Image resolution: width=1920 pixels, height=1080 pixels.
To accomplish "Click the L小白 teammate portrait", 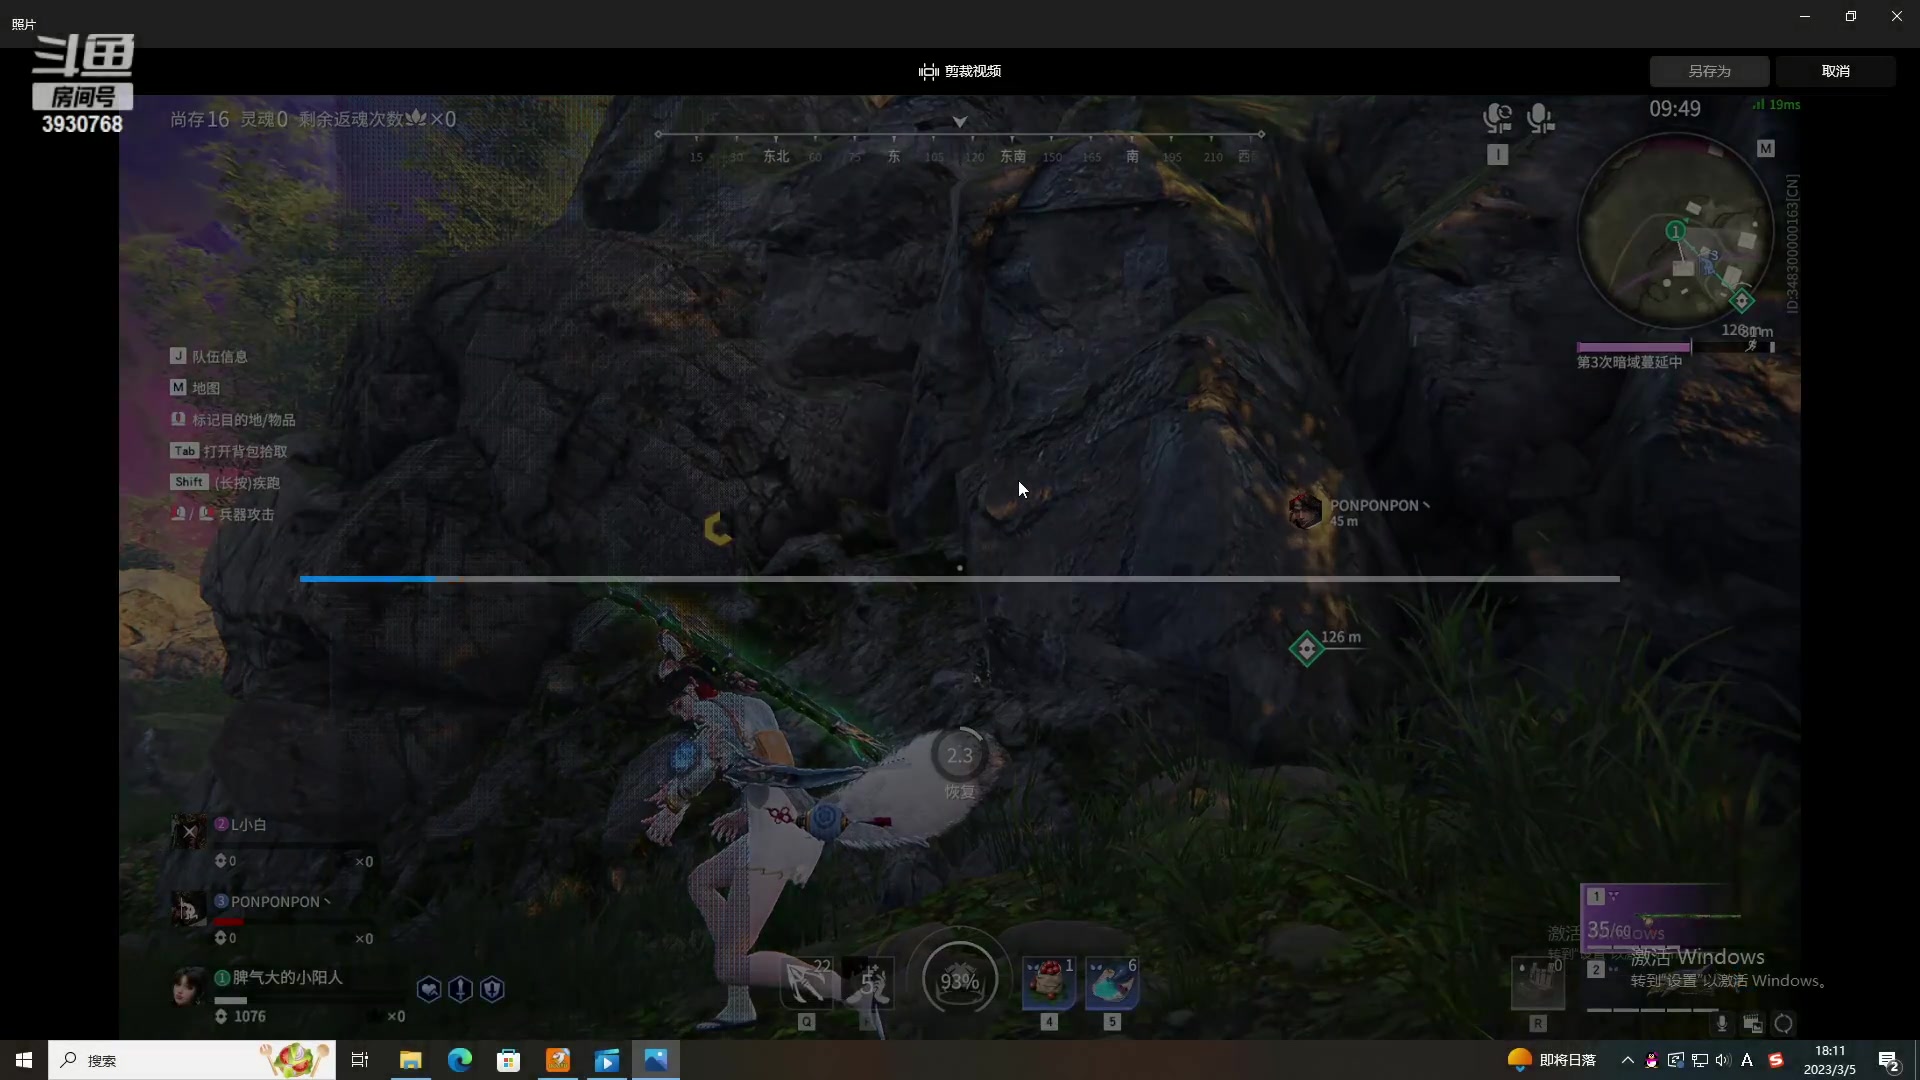I will point(189,831).
